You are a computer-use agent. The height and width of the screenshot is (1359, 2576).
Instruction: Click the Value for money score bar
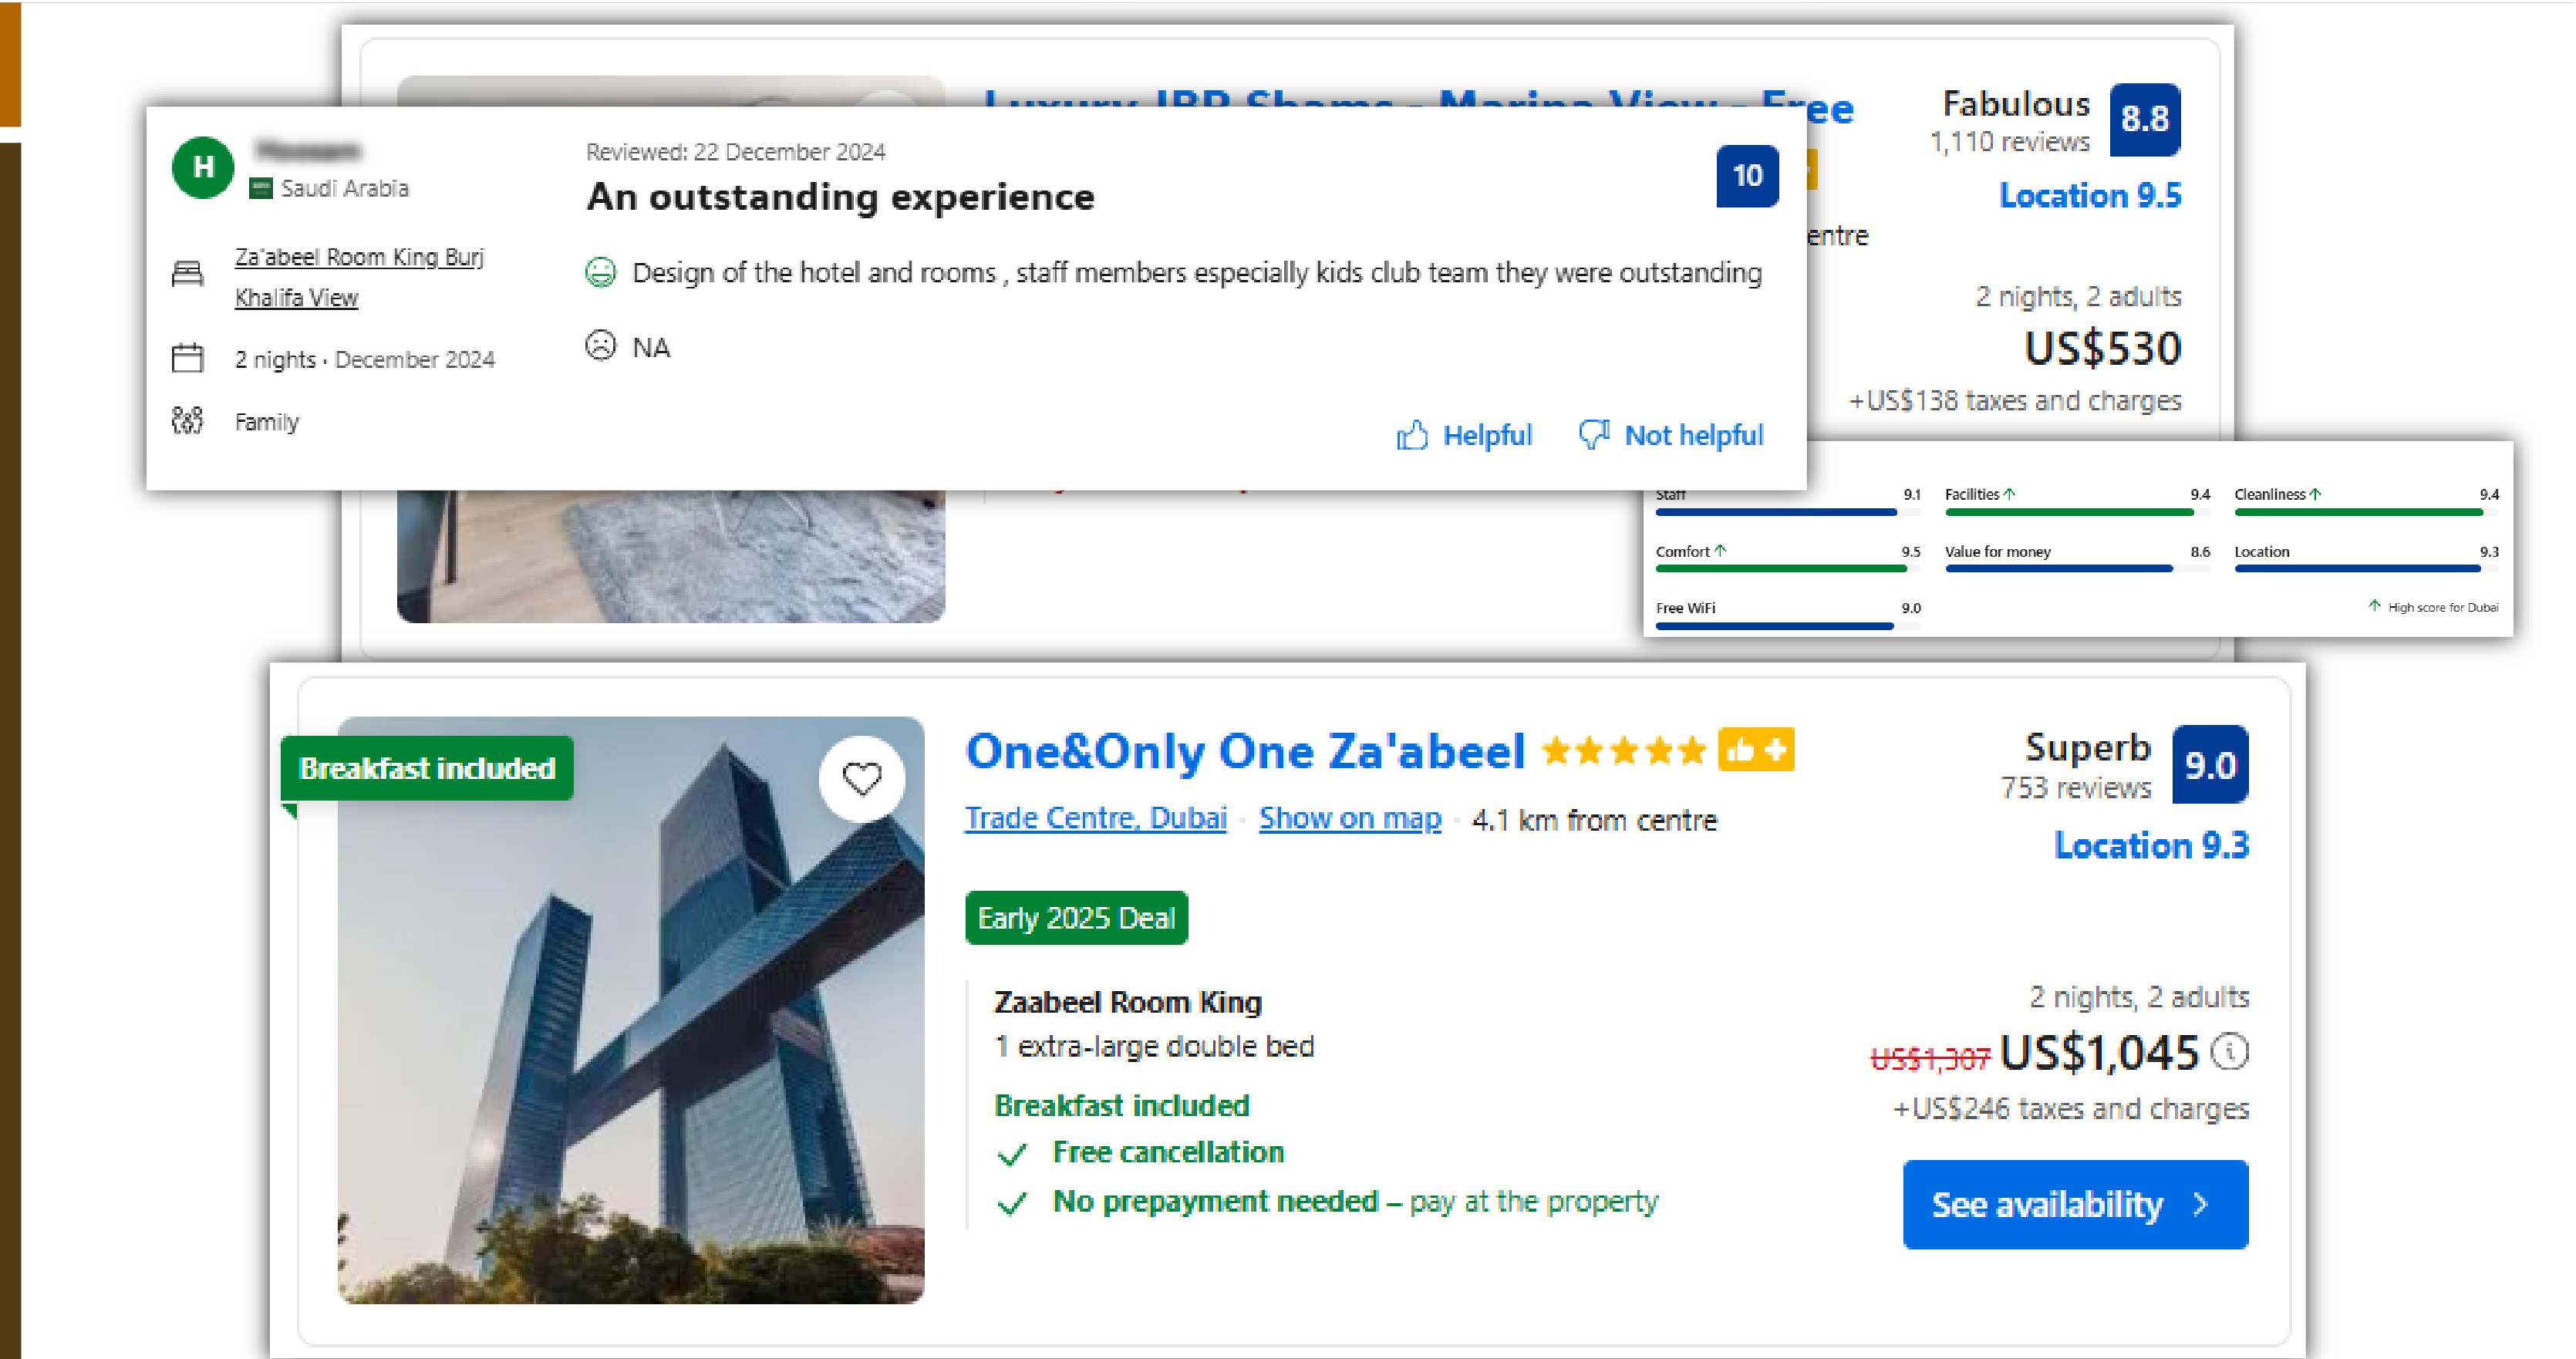coord(2077,569)
